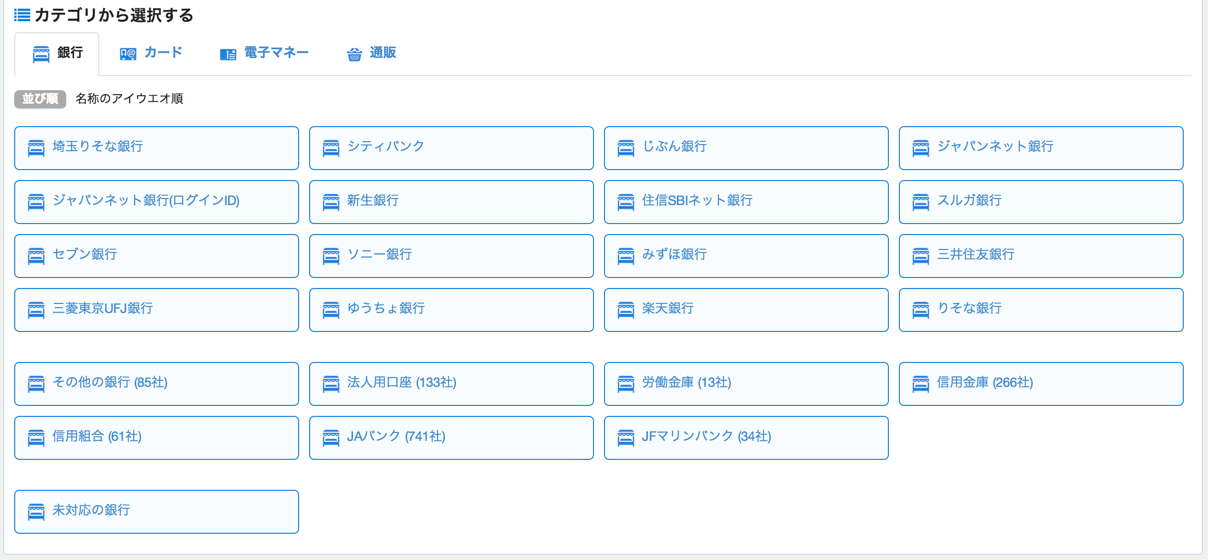Select ジャパンネット銀行(ログインID)

[x=157, y=202]
